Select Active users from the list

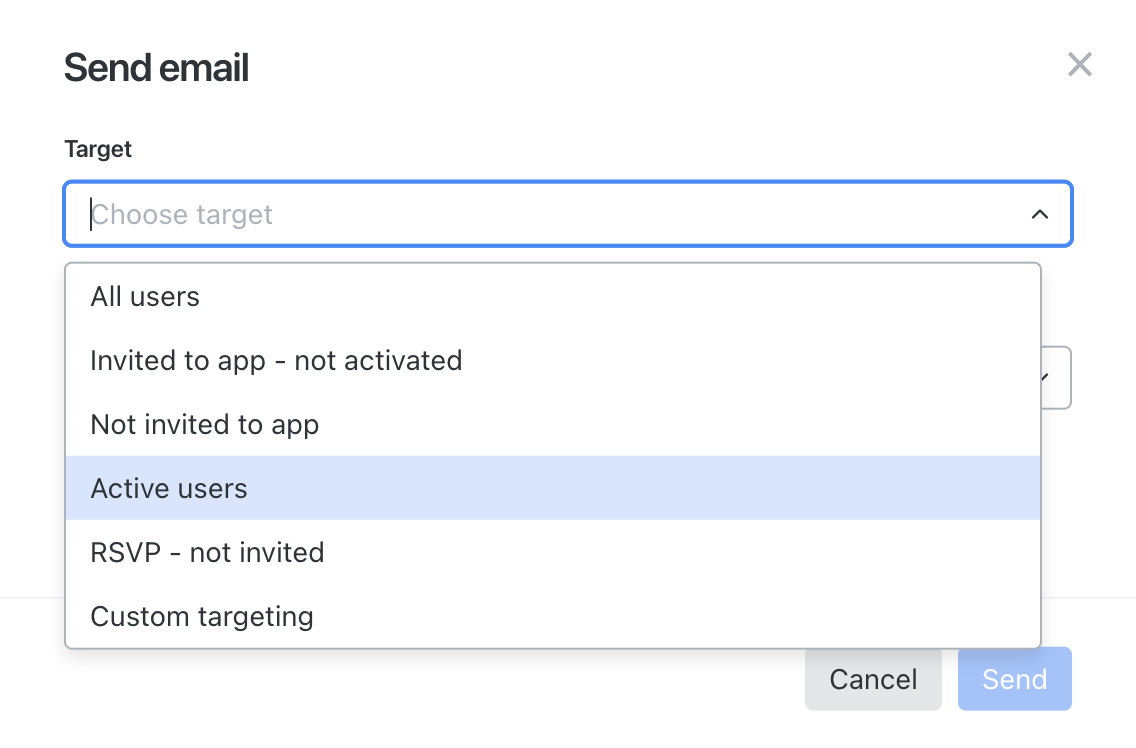553,488
